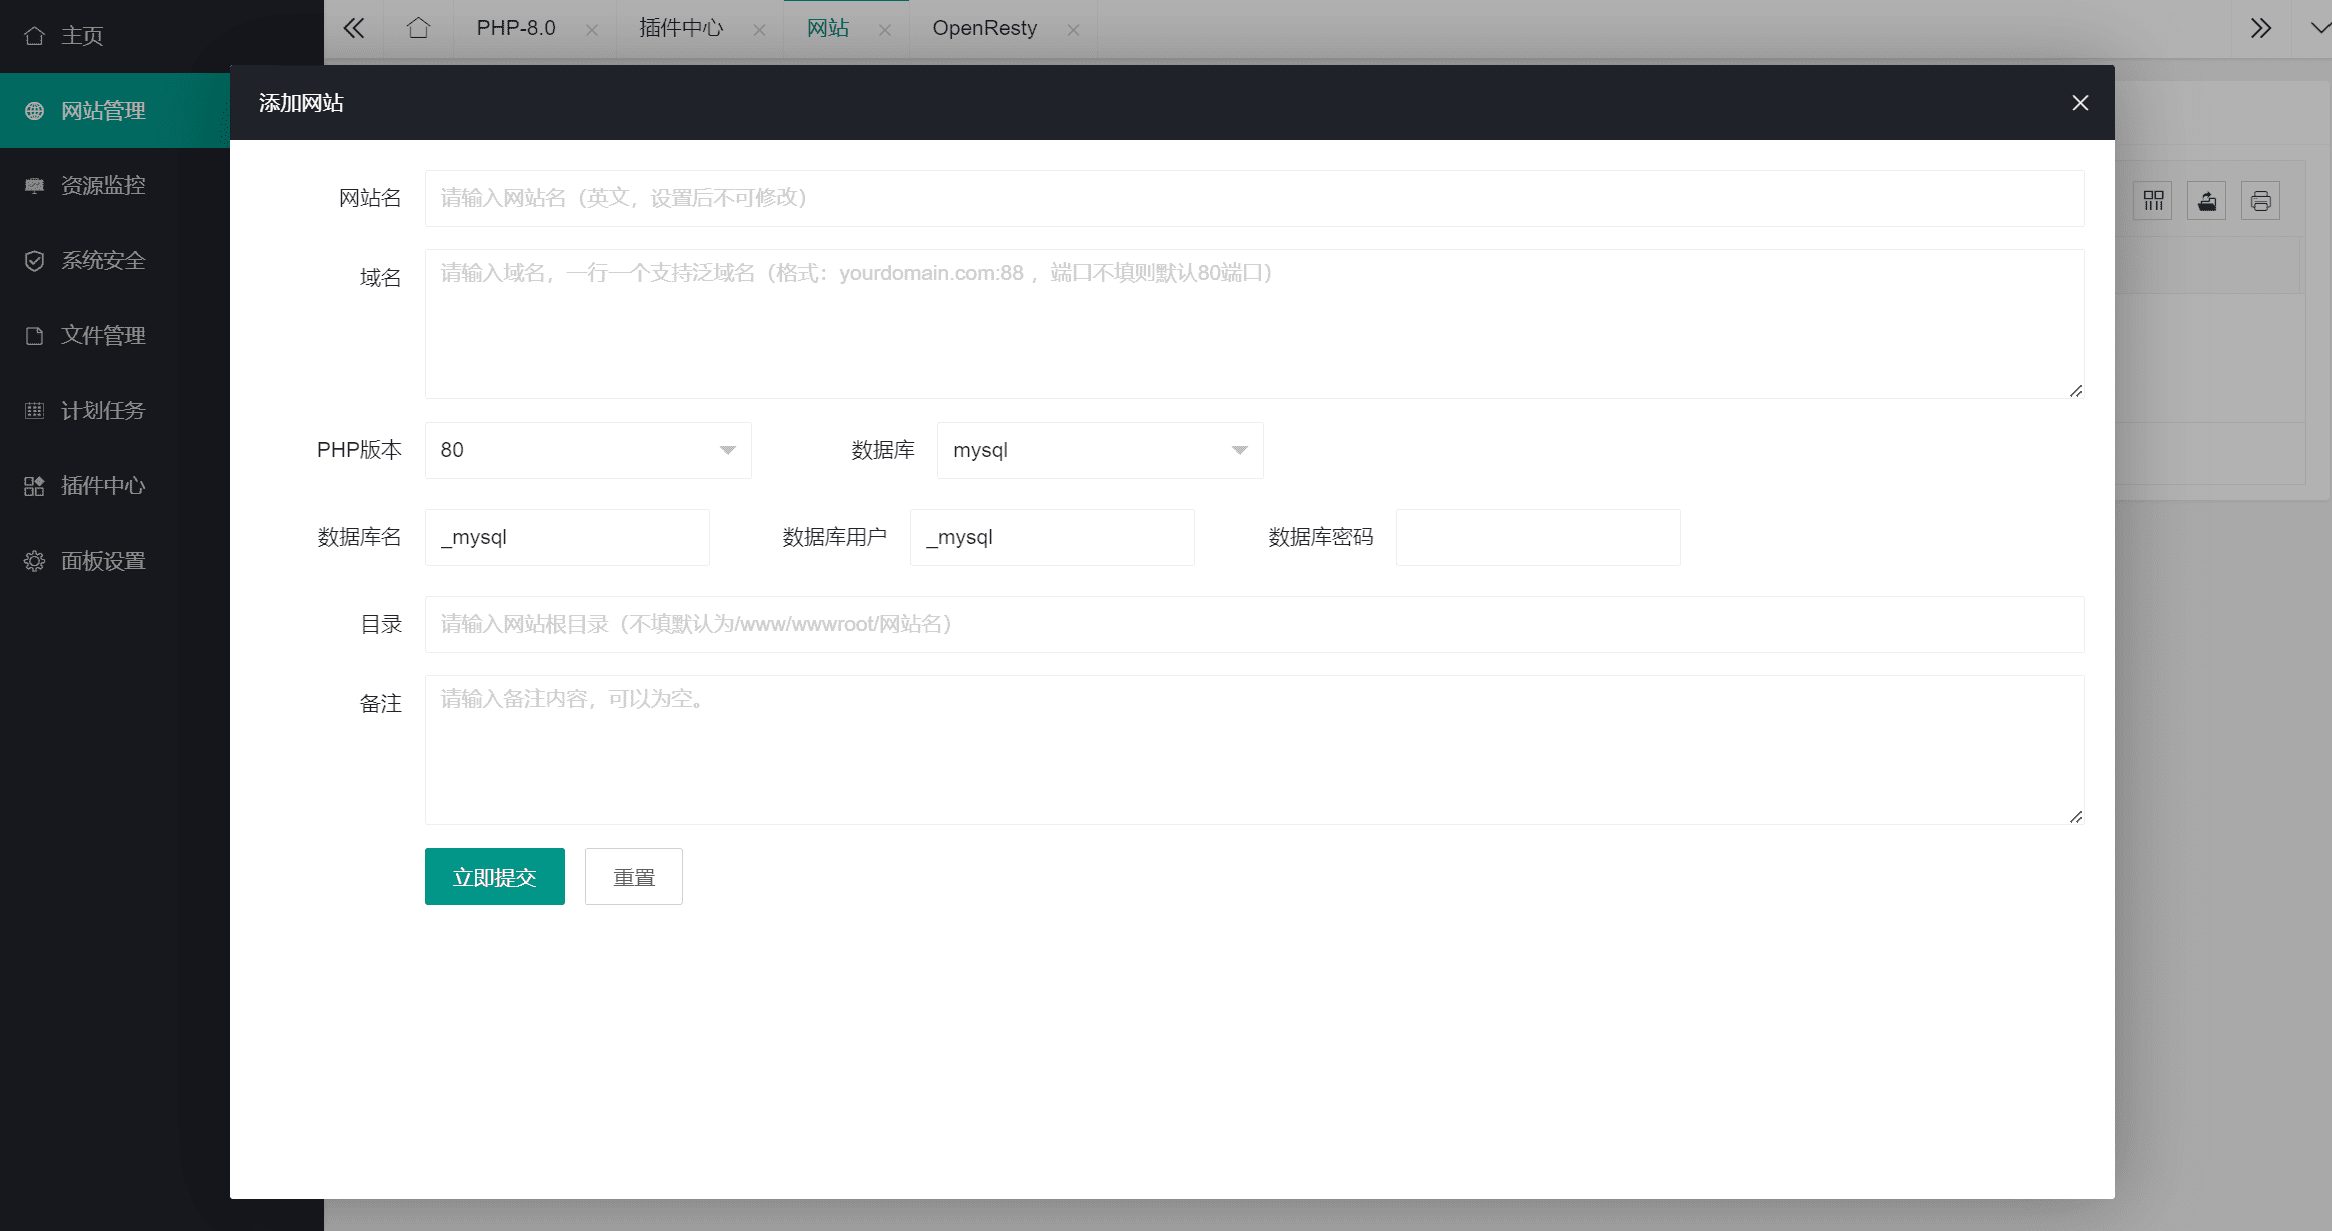Focus the 数据库密码 password field
The height and width of the screenshot is (1231, 2332).
coord(1537,537)
